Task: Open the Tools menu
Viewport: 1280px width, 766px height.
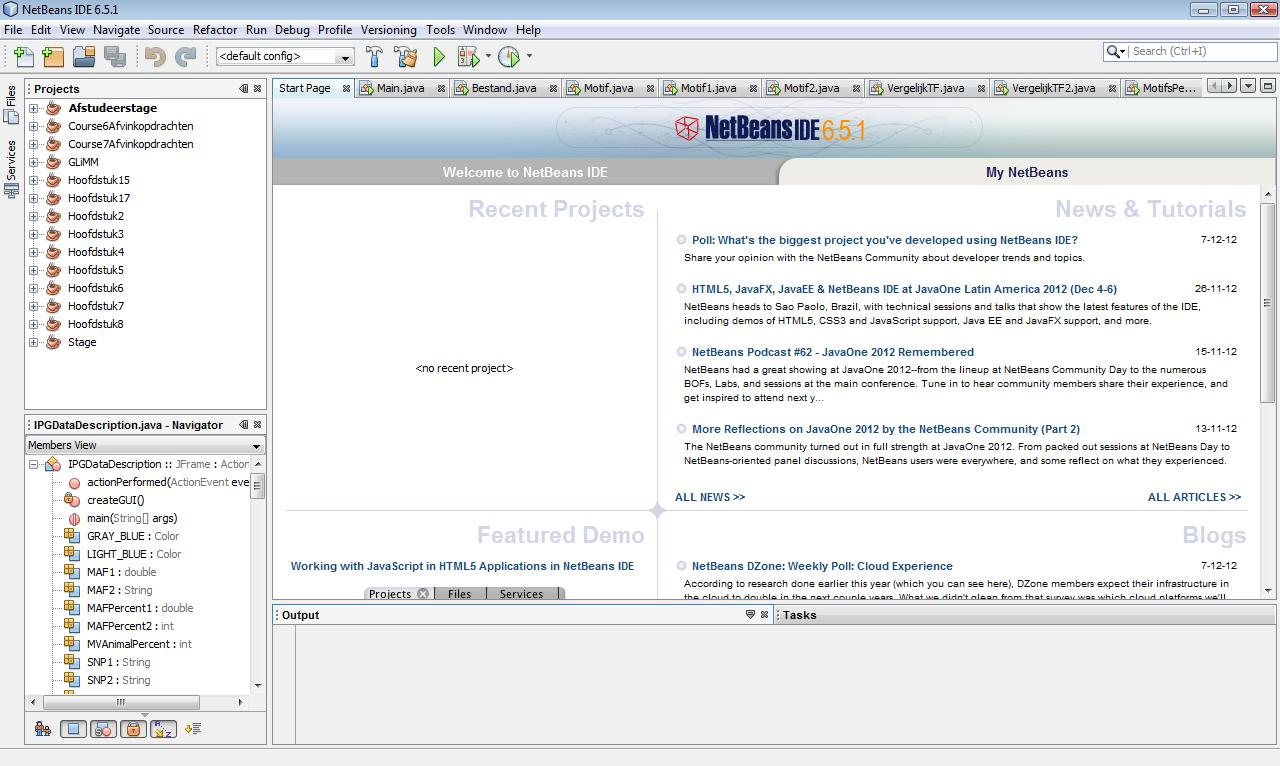Action: [440, 30]
